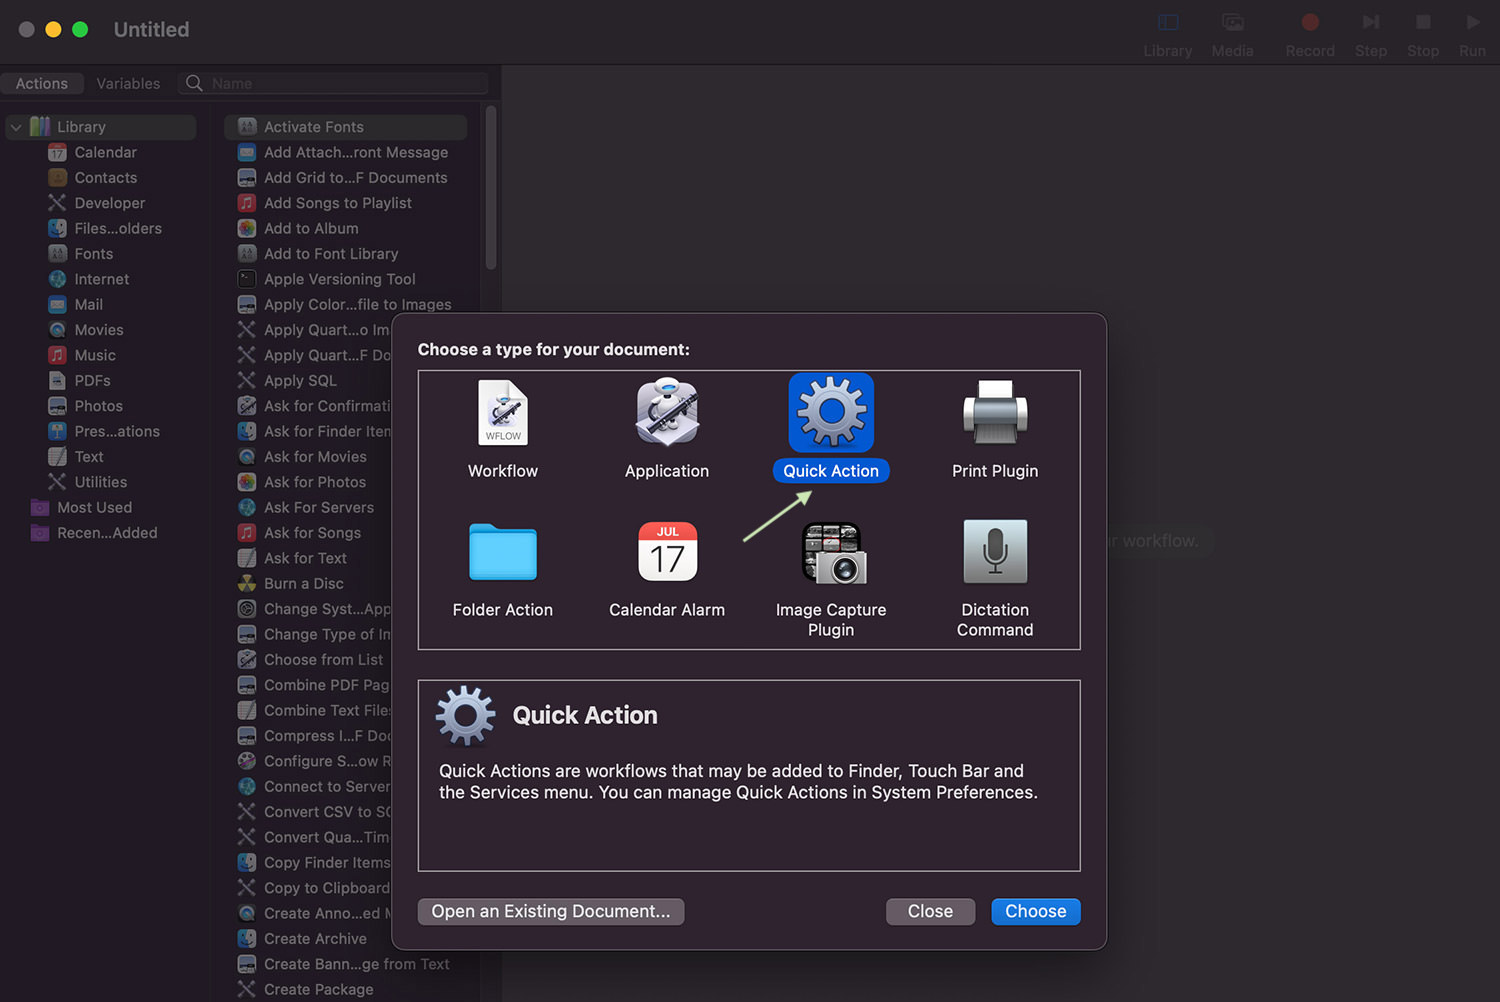Click the search magnifier icon

click(195, 83)
